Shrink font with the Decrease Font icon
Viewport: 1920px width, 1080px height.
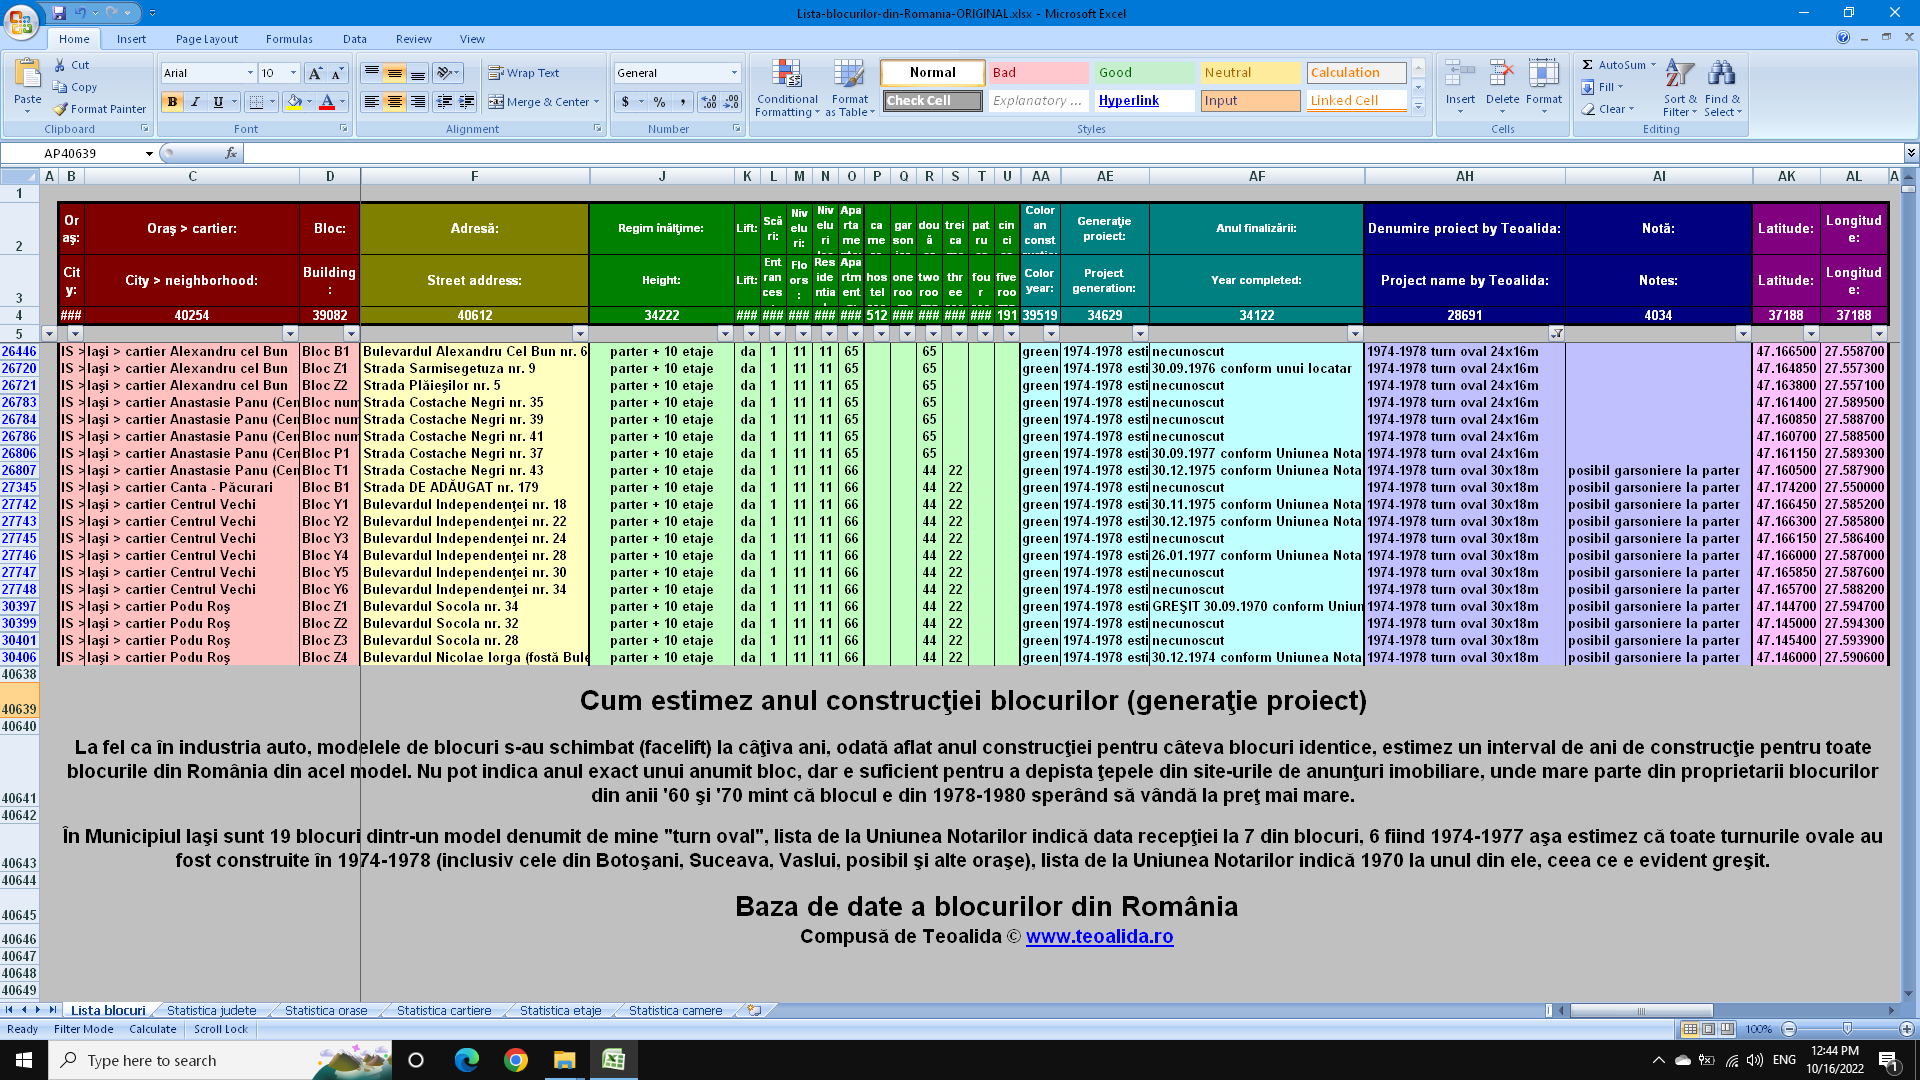337,73
